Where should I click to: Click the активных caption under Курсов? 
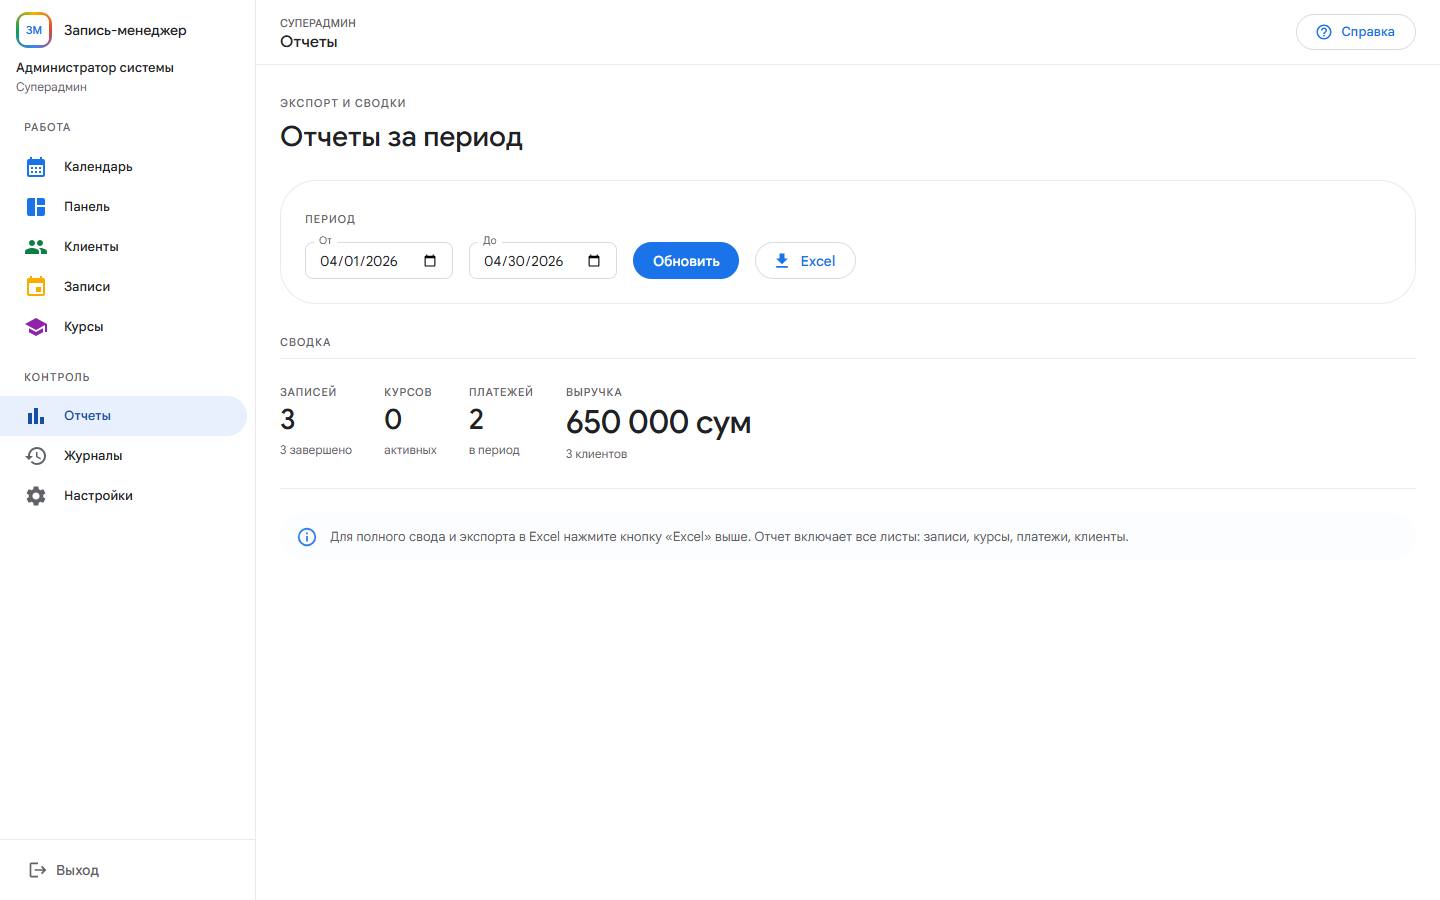(x=410, y=450)
